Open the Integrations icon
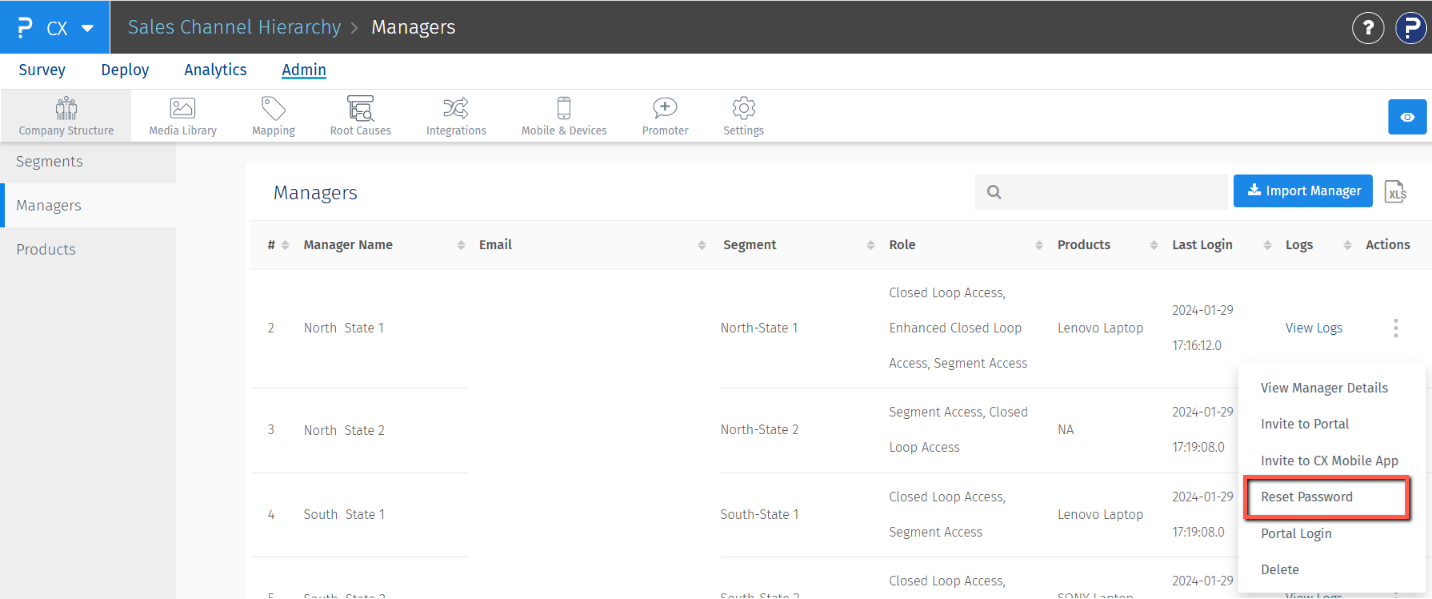Screen dimensions: 1432x599 (x=456, y=109)
